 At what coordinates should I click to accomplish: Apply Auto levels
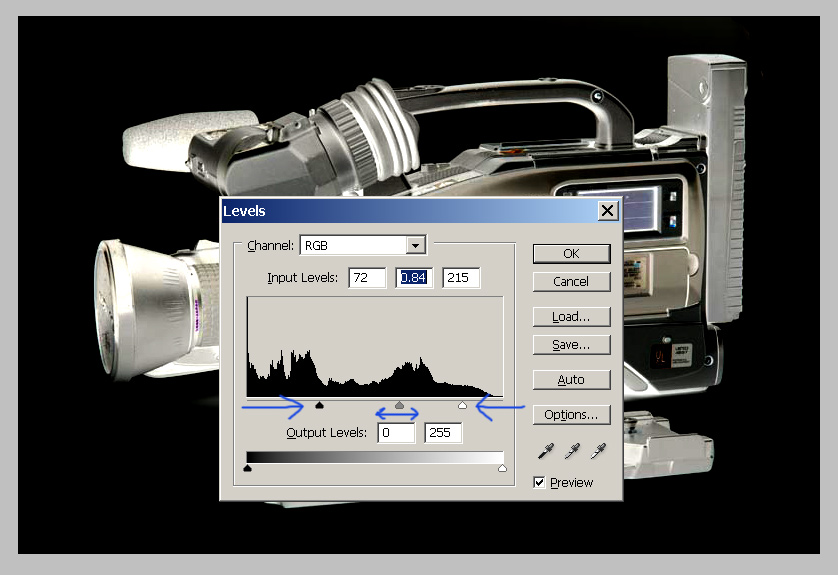571,380
